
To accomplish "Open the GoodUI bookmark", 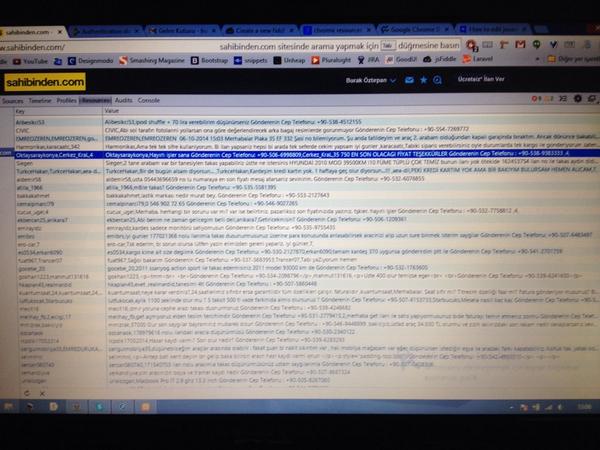I will (x=401, y=59).
